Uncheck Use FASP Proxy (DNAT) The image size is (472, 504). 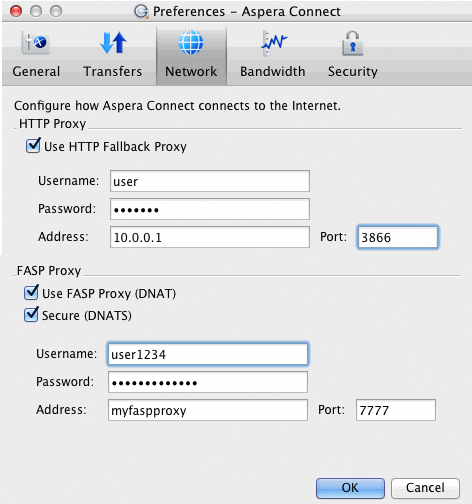pos(31,293)
